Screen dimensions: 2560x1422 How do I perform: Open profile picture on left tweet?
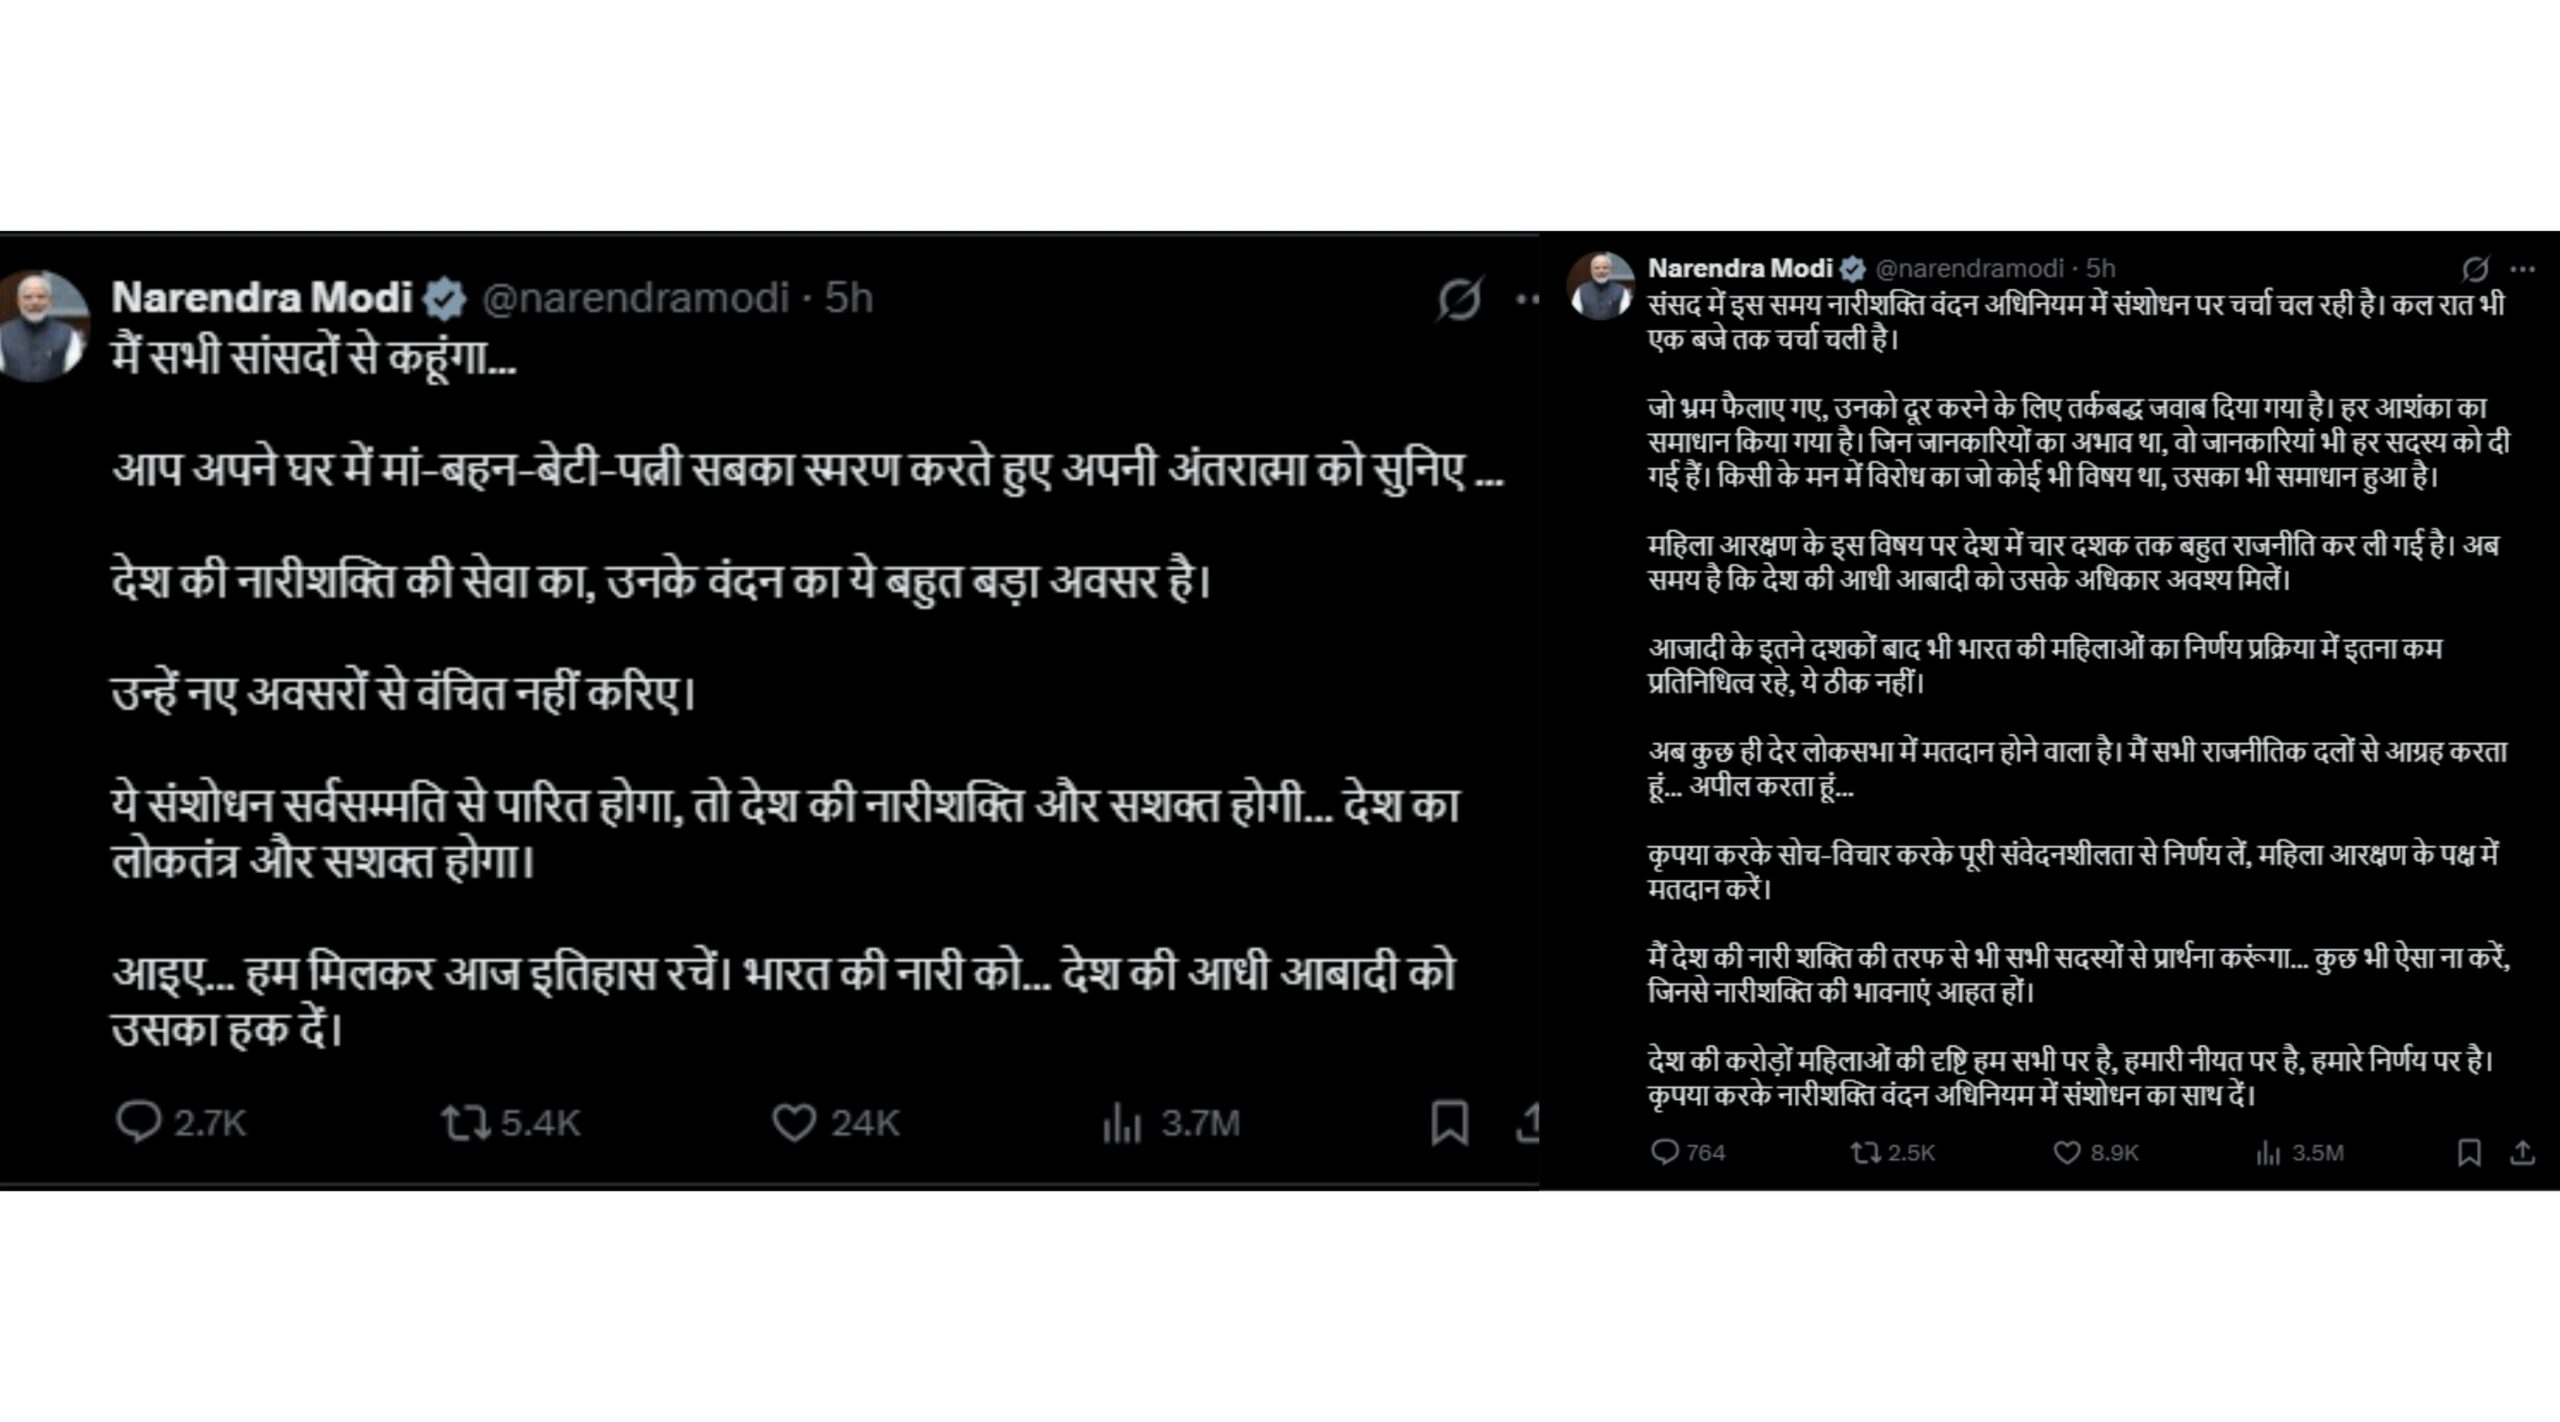pos(42,325)
